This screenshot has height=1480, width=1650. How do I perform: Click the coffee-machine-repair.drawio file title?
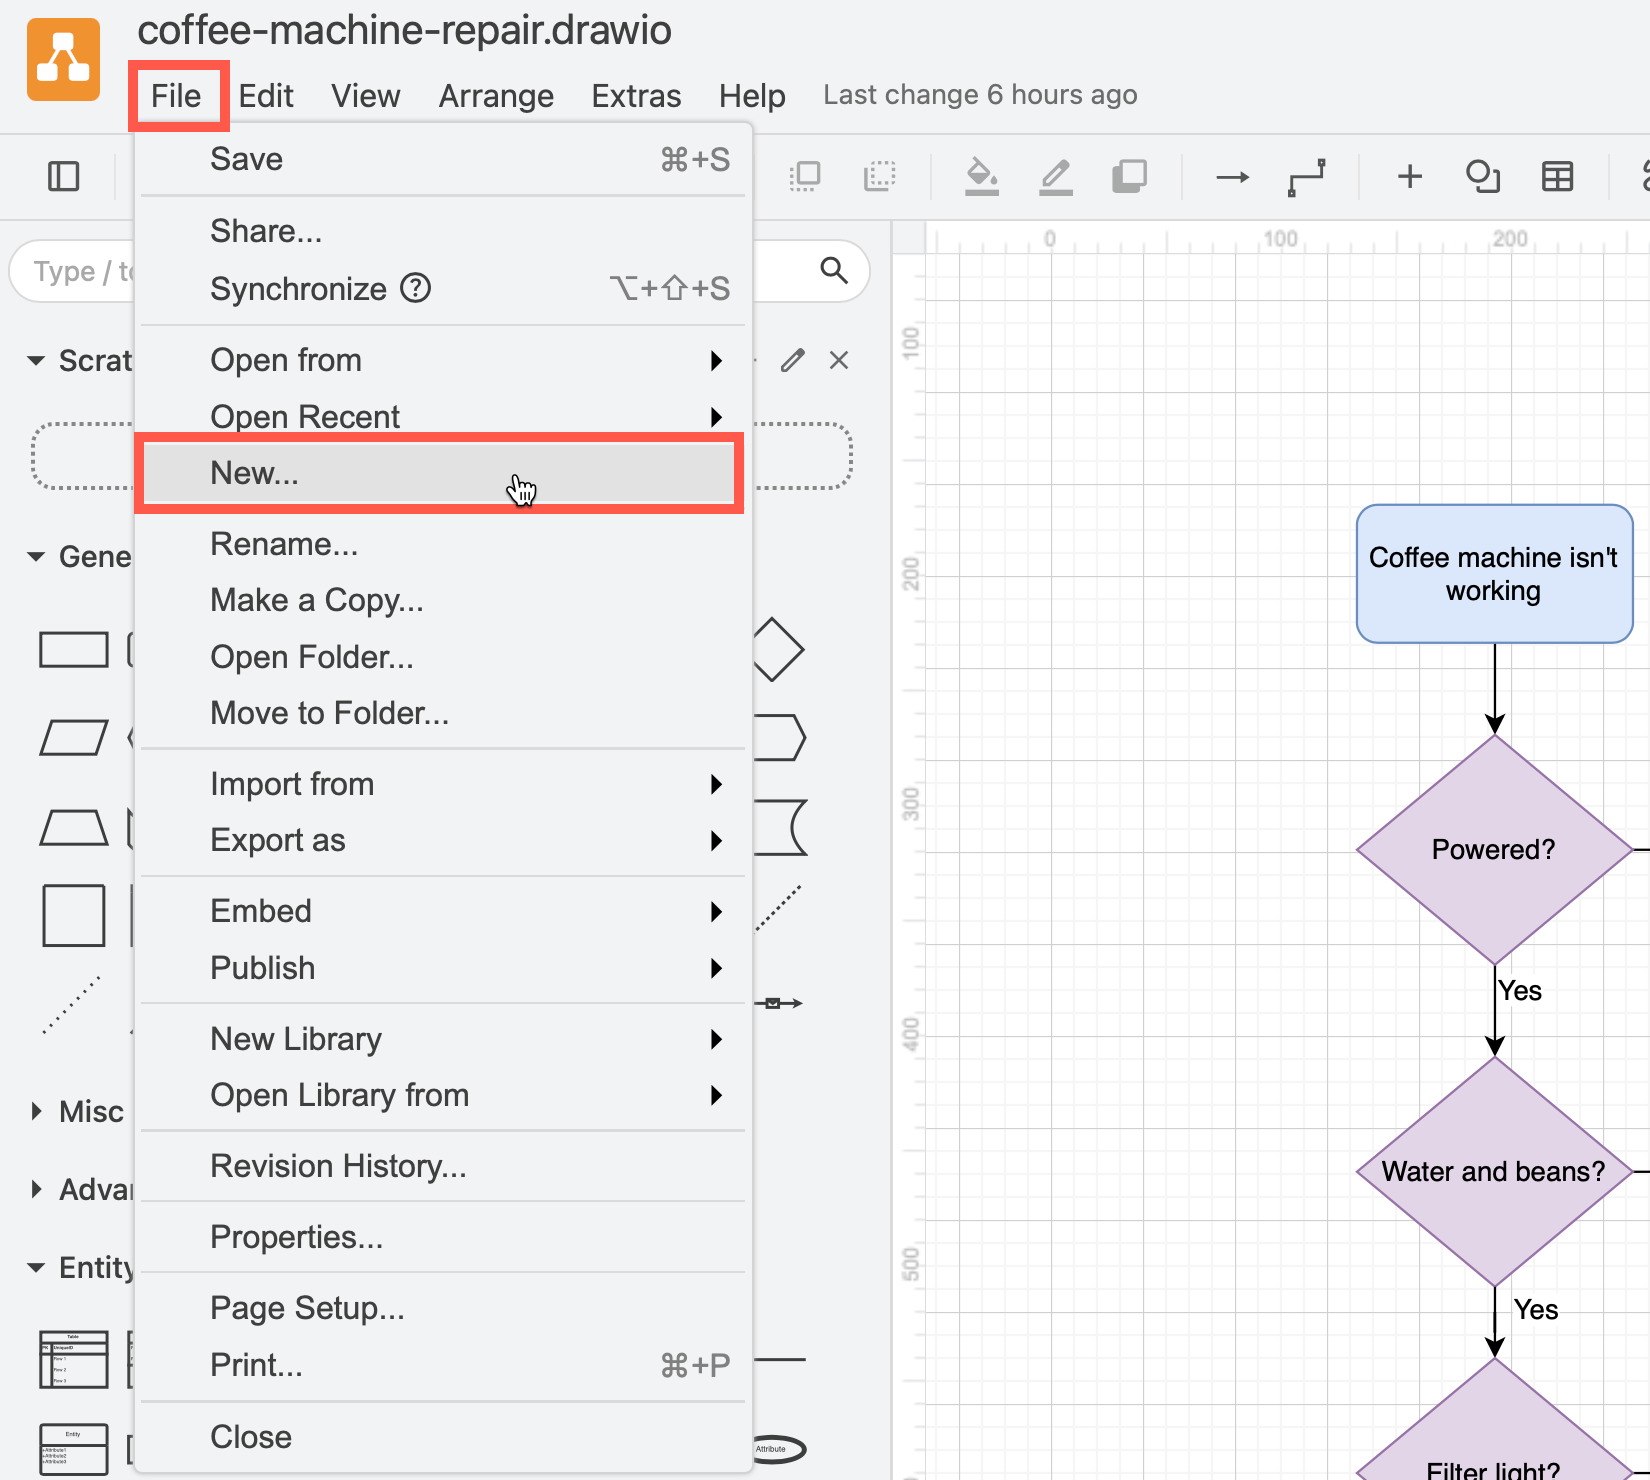tap(404, 31)
